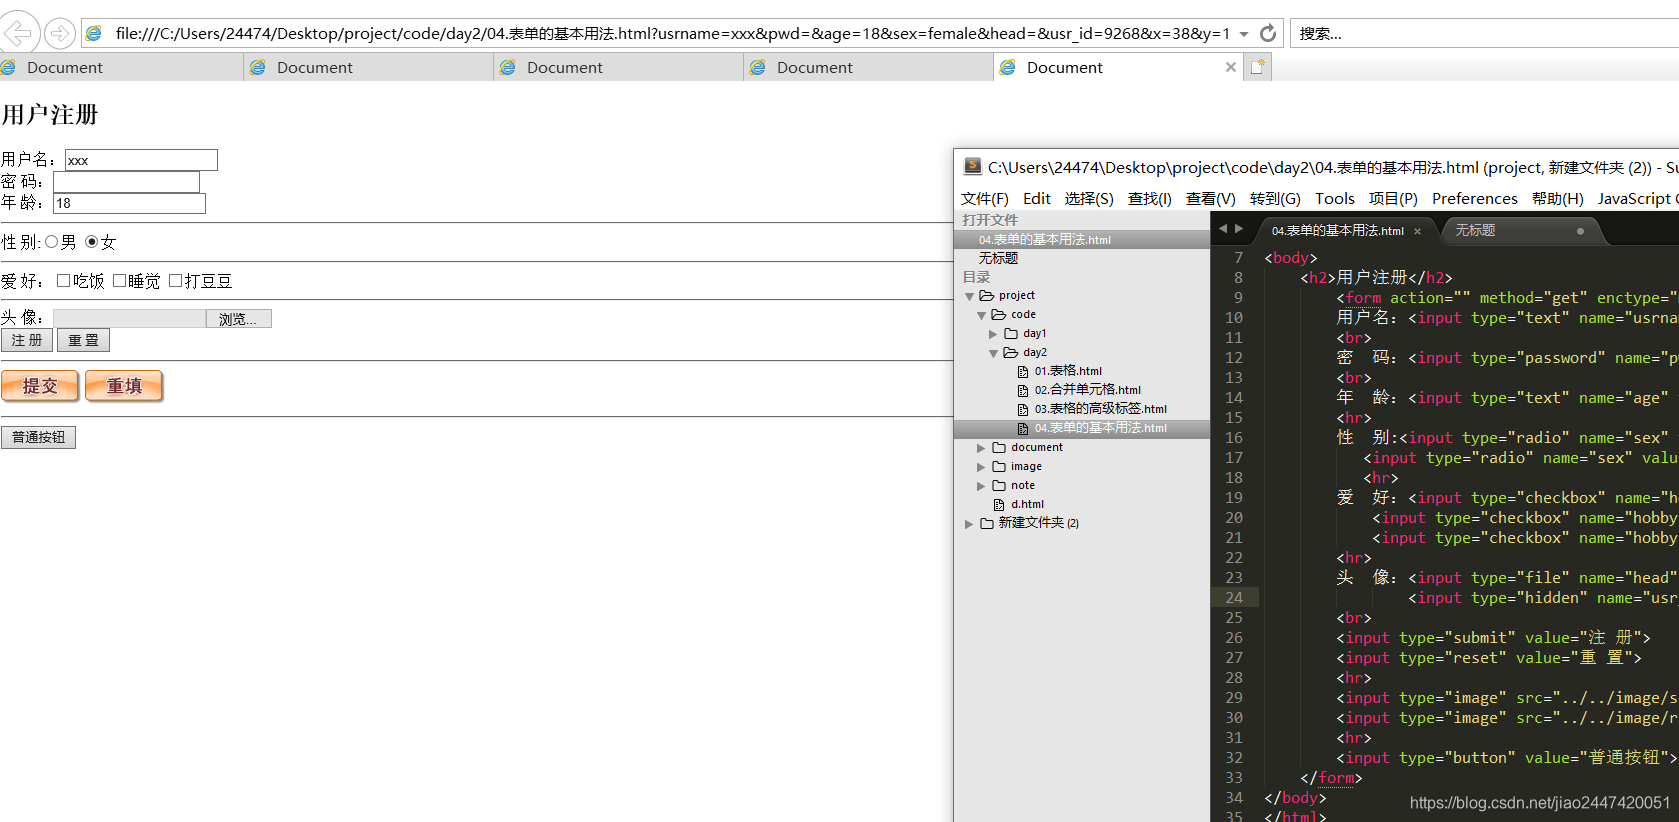Viewport: 1679px width, 822px height.
Task: Select open file 04.表单的基本用法.html in sidebar
Action: pyautogui.click(x=1082, y=240)
